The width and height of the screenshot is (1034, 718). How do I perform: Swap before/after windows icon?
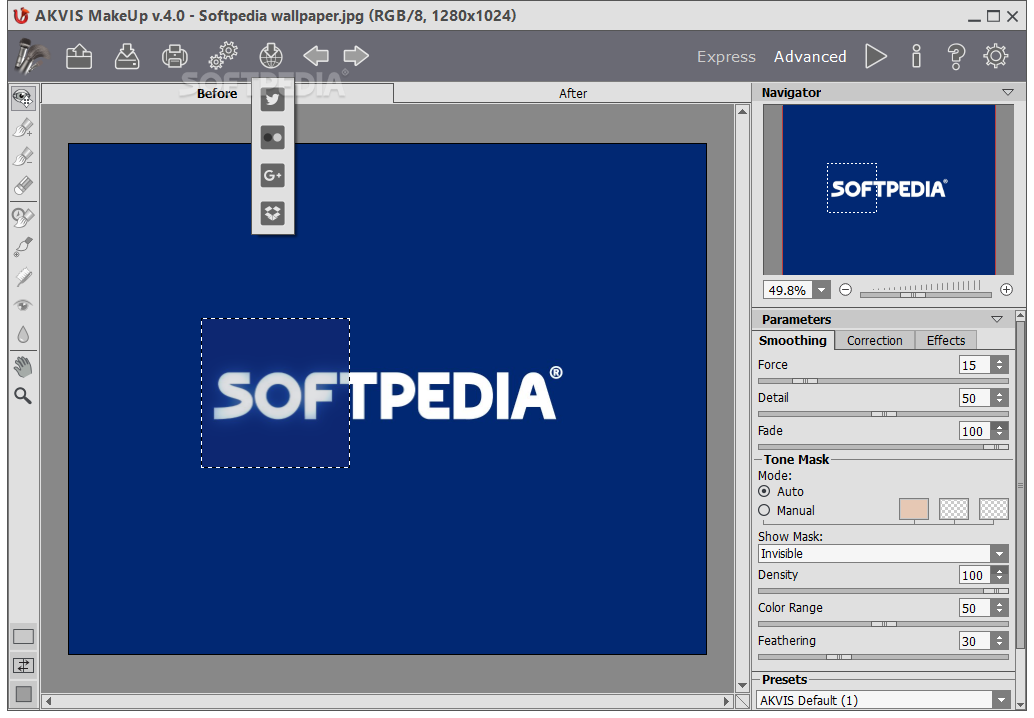click(x=23, y=665)
